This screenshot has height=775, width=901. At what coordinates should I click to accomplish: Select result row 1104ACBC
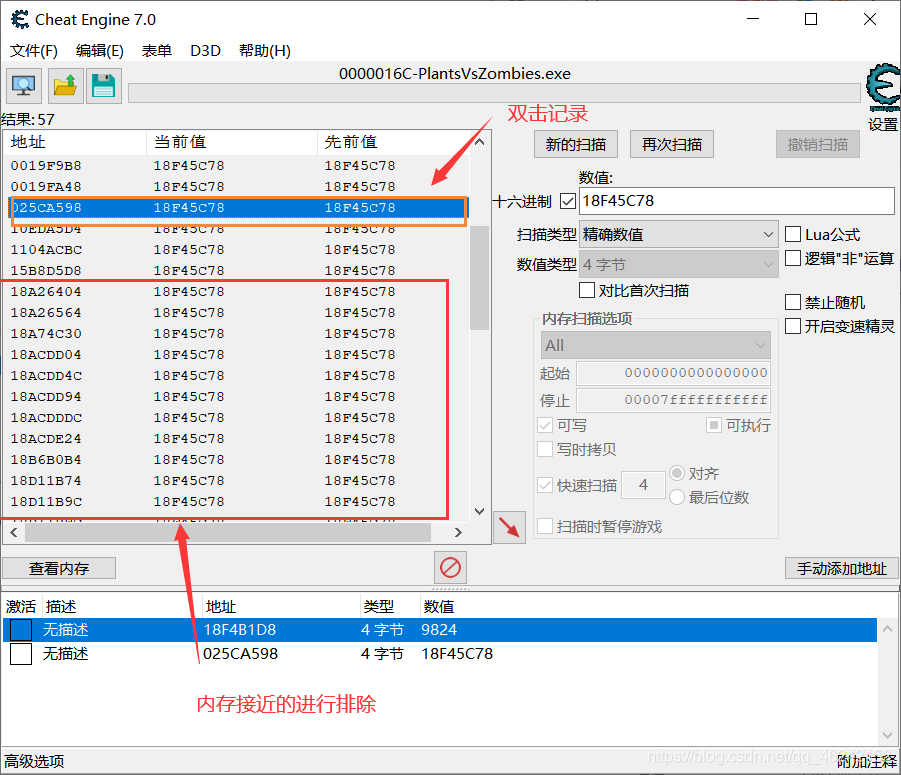click(x=236, y=250)
